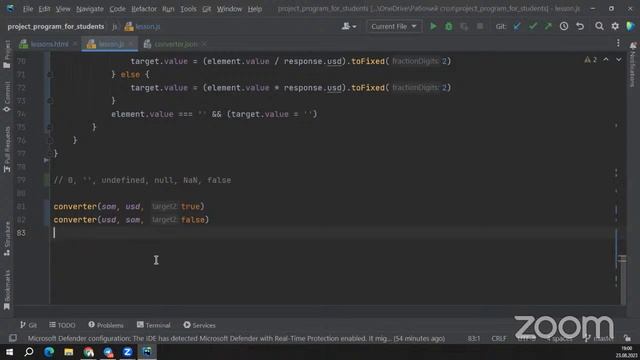Collapse the fold marker at line 77
The image size is (640, 360).
coord(49,154)
